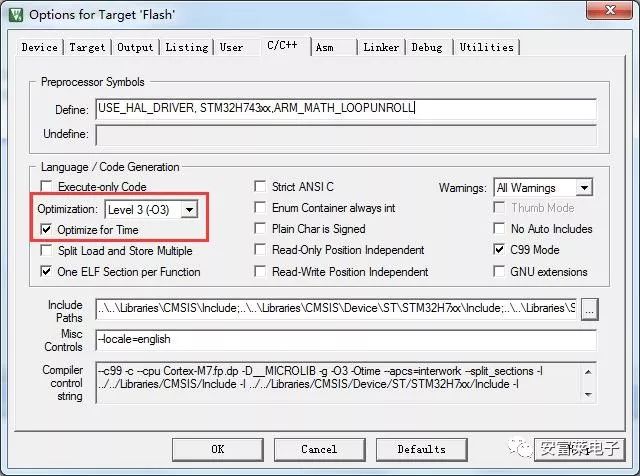Open the Target tab
Image resolution: width=640 pixels, height=476 pixels.
[87, 47]
